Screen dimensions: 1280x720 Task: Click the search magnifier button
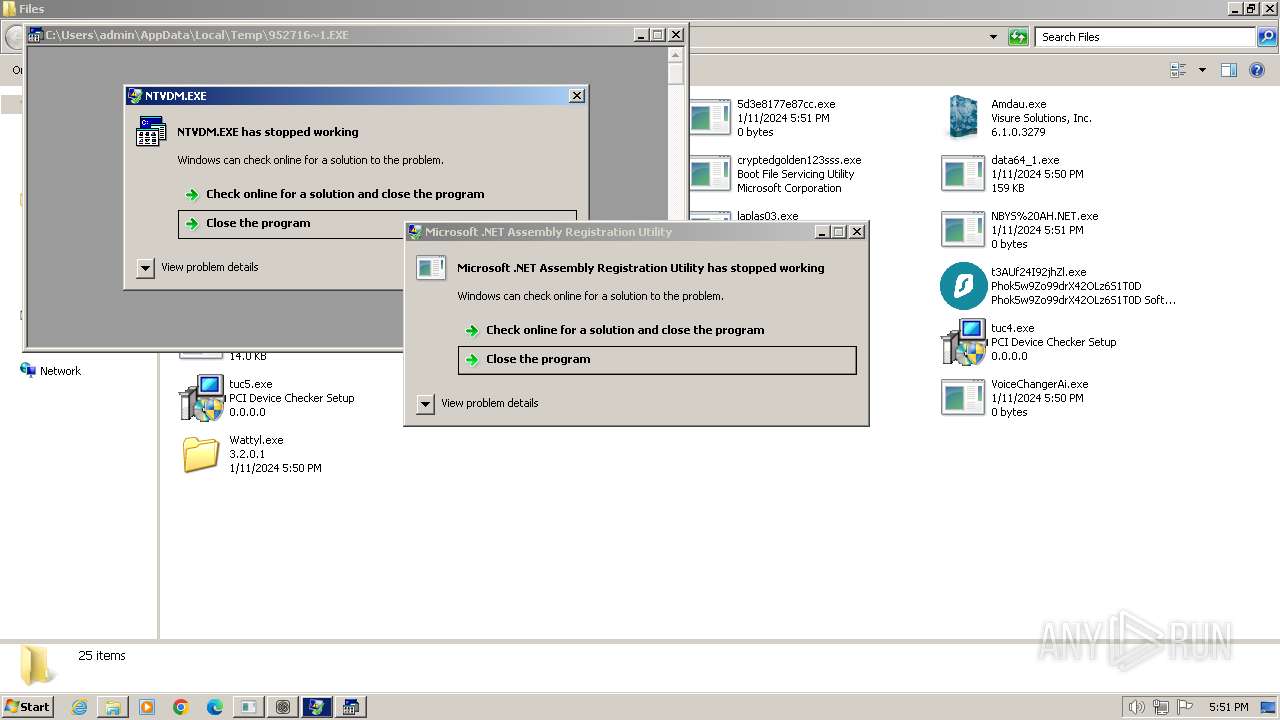1266,37
